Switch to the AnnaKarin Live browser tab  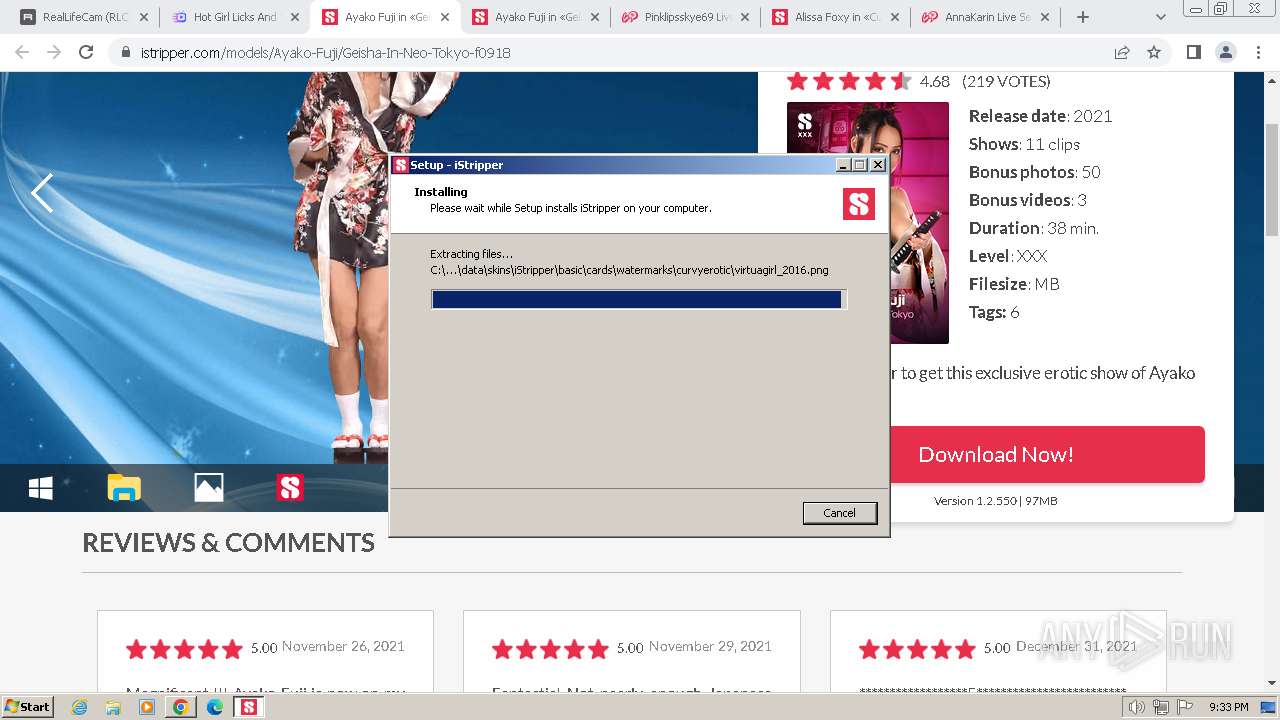tap(985, 17)
